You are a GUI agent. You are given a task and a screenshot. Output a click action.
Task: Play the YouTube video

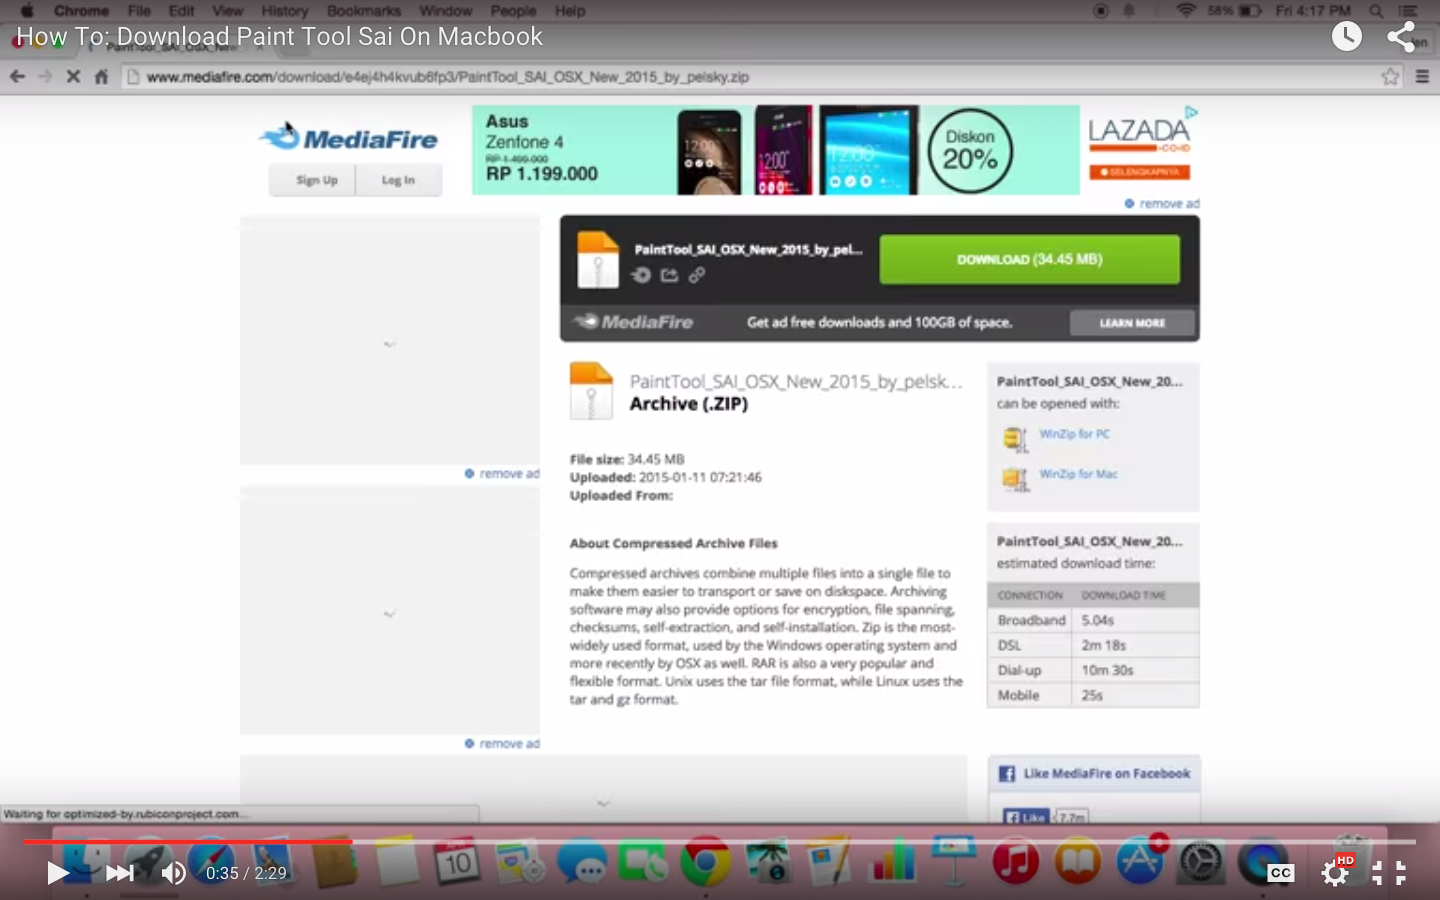(x=57, y=873)
